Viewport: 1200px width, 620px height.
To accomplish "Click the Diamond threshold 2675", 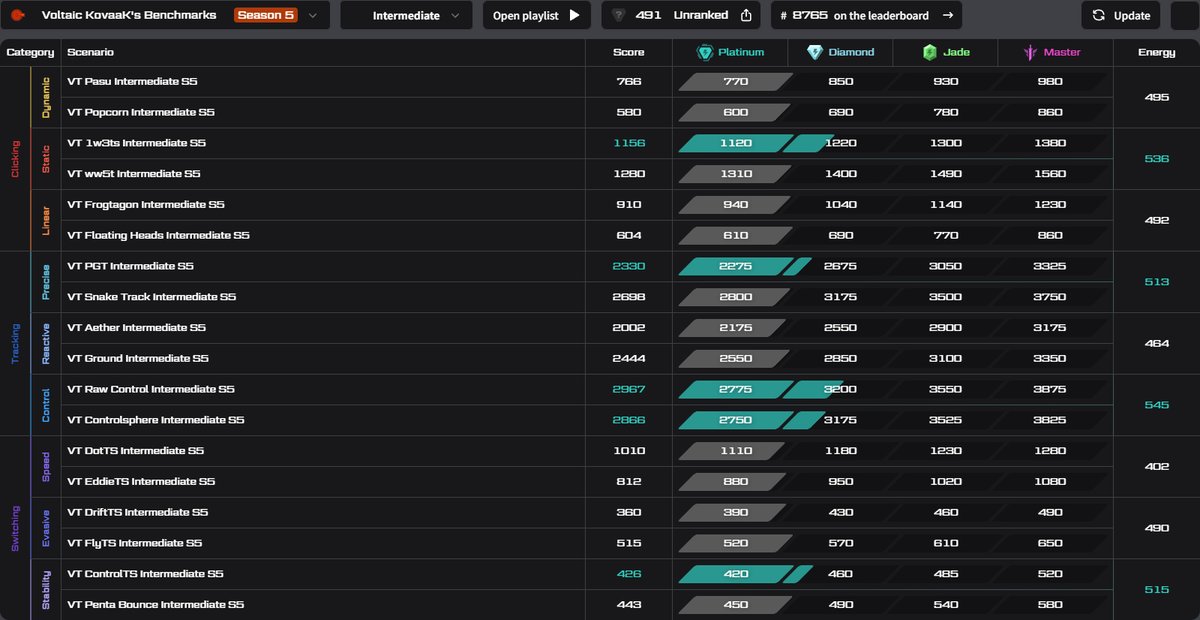I will (841, 266).
